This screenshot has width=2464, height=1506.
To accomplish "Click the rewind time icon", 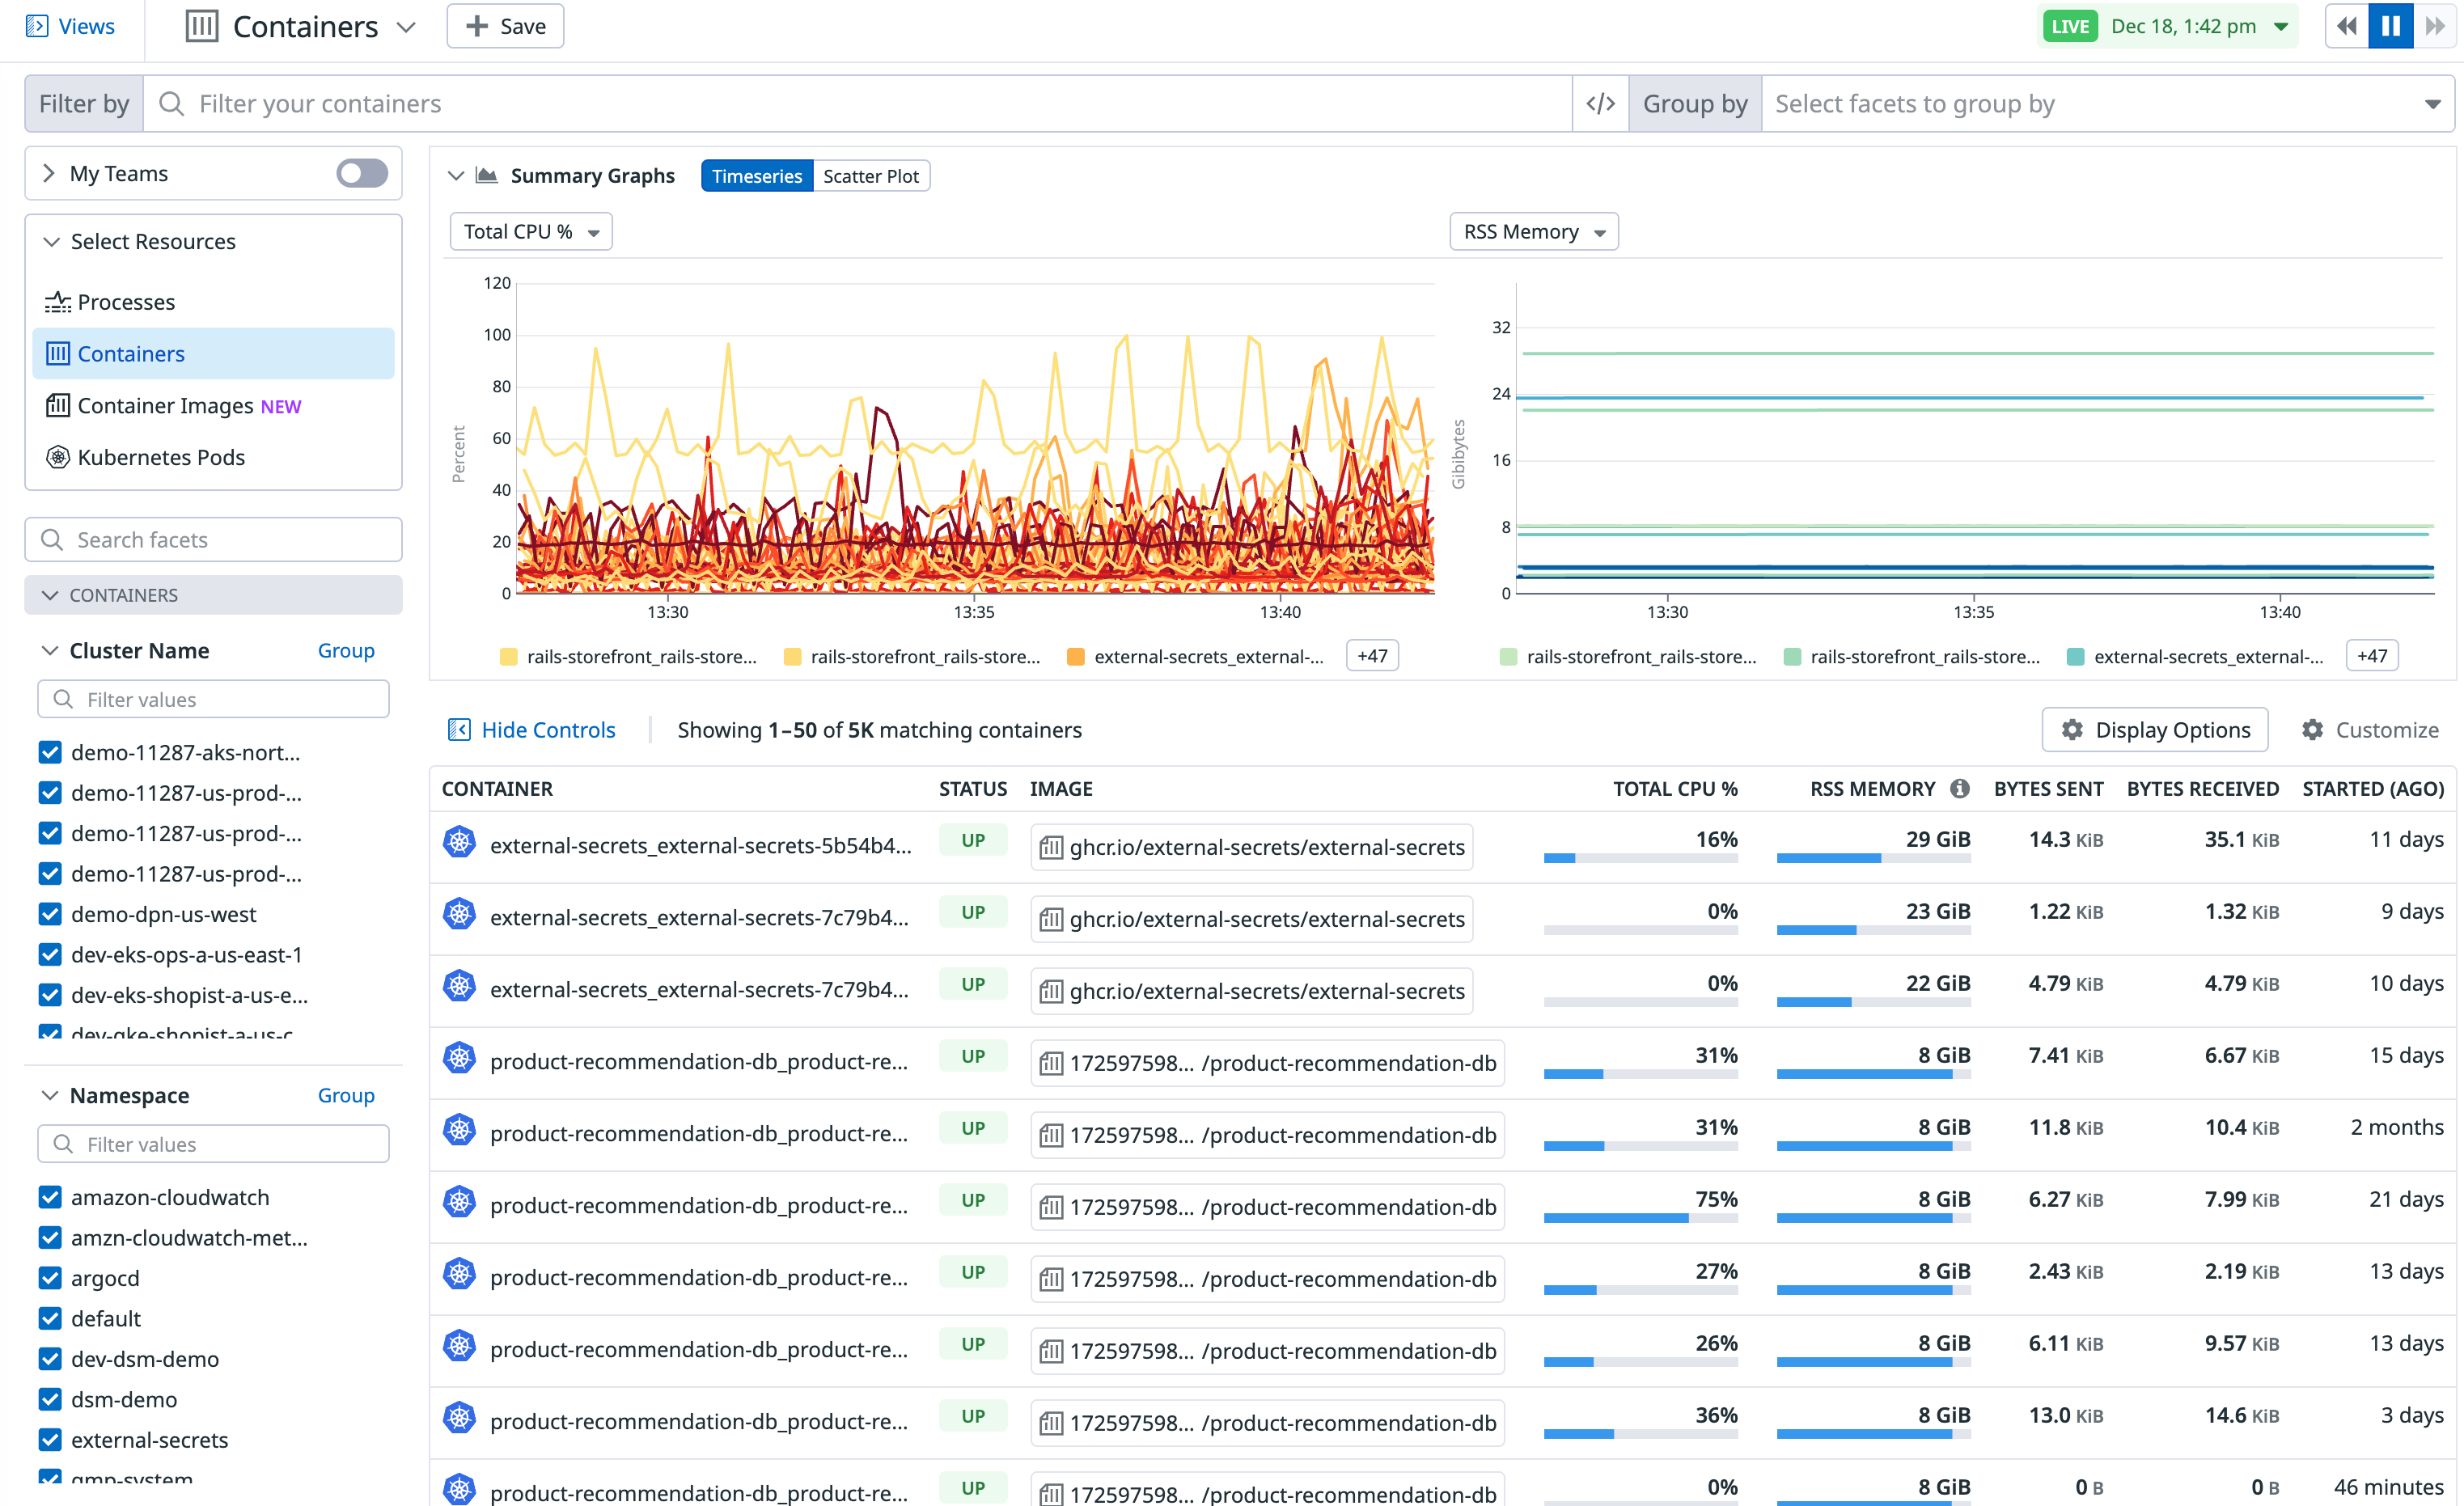I will coord(2346,26).
